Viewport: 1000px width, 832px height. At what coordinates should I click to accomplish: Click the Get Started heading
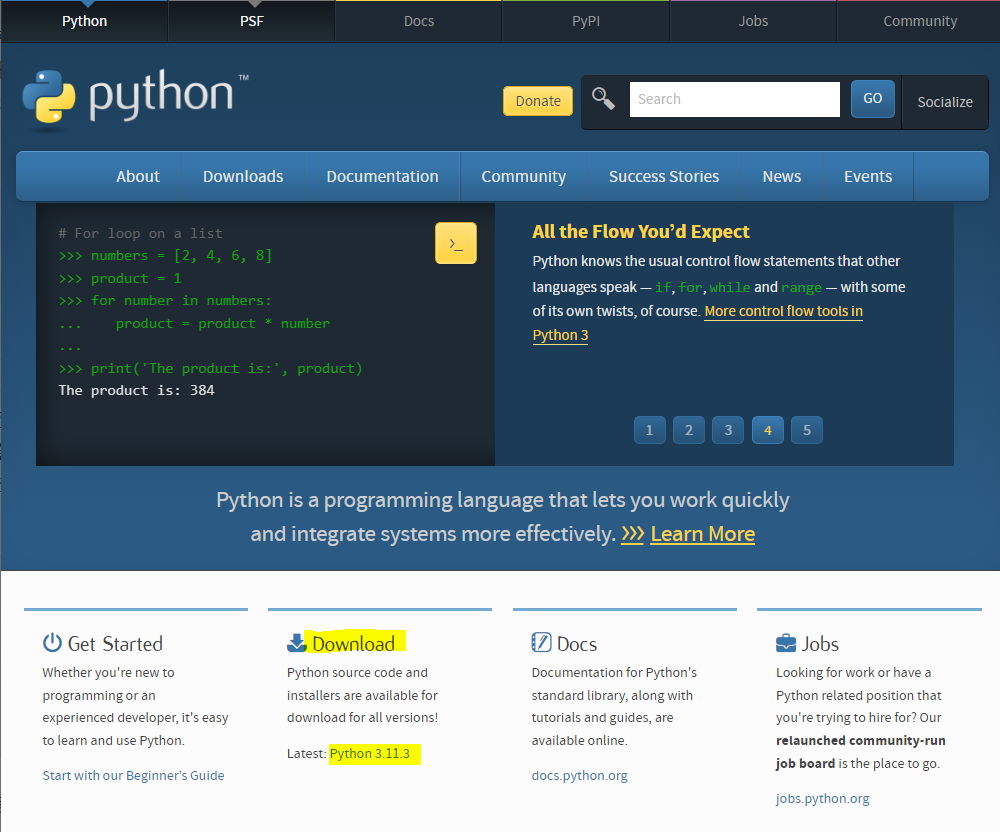tap(115, 643)
